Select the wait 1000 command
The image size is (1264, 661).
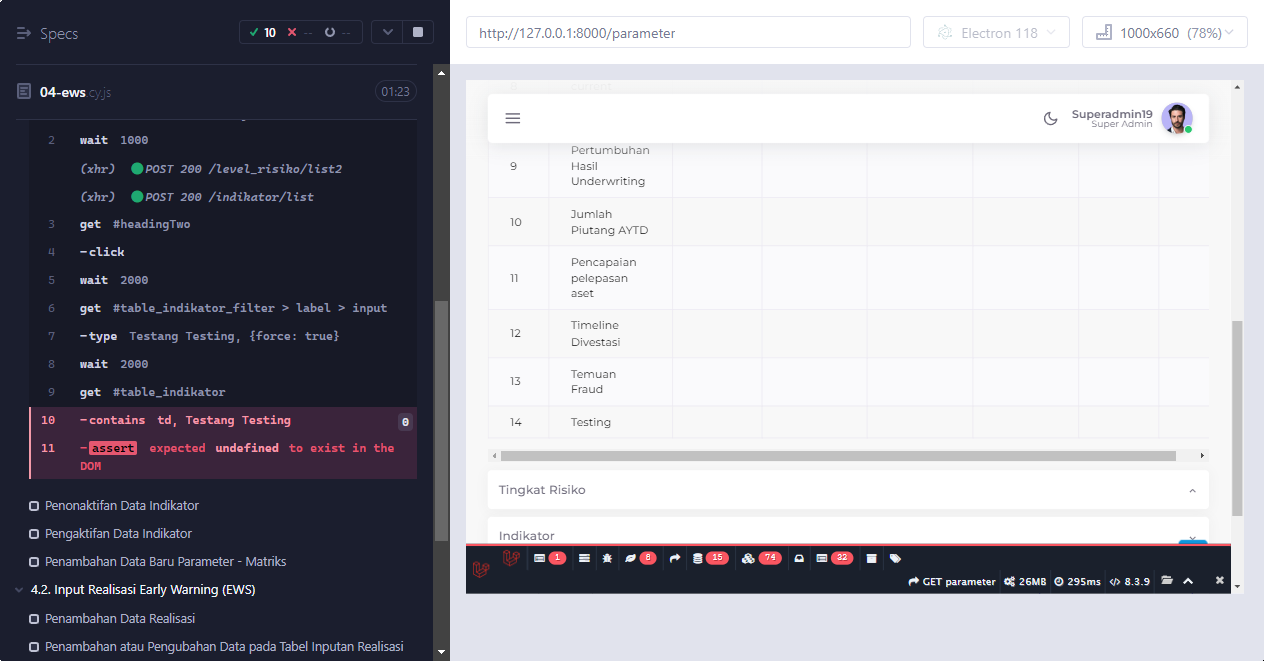pyautogui.click(x=224, y=140)
